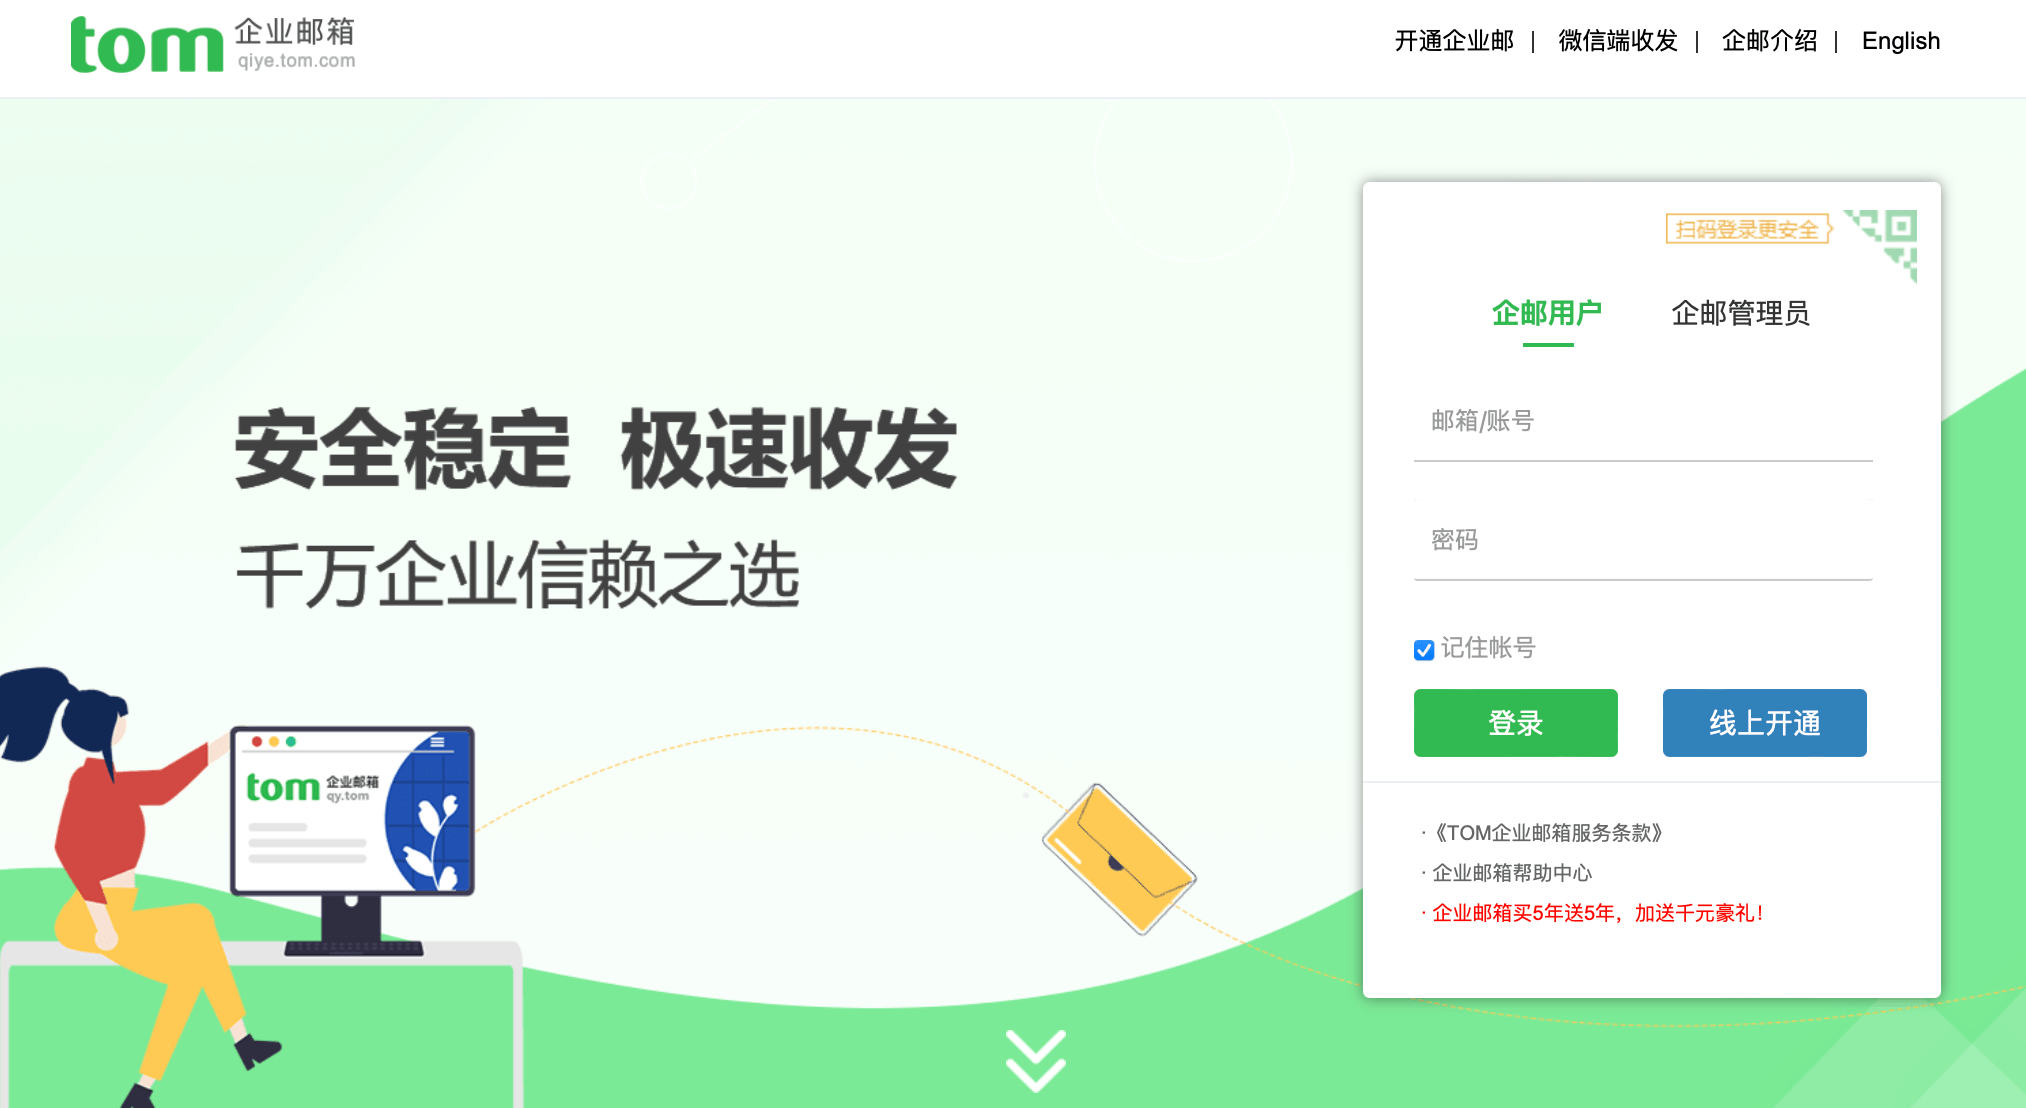This screenshot has width=2026, height=1108.
Task: Focus the 邮箱/账号 input field
Action: pos(1643,421)
